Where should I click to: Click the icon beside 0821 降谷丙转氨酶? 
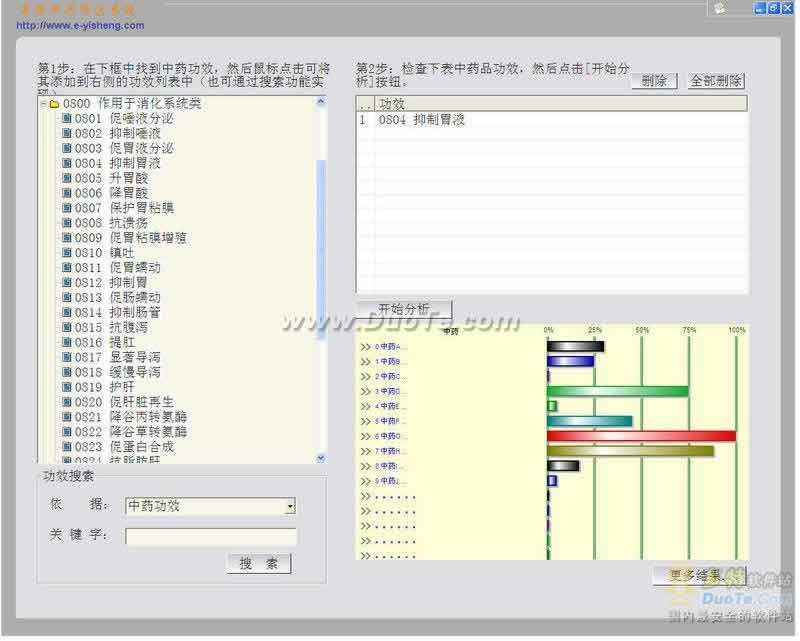pos(66,417)
